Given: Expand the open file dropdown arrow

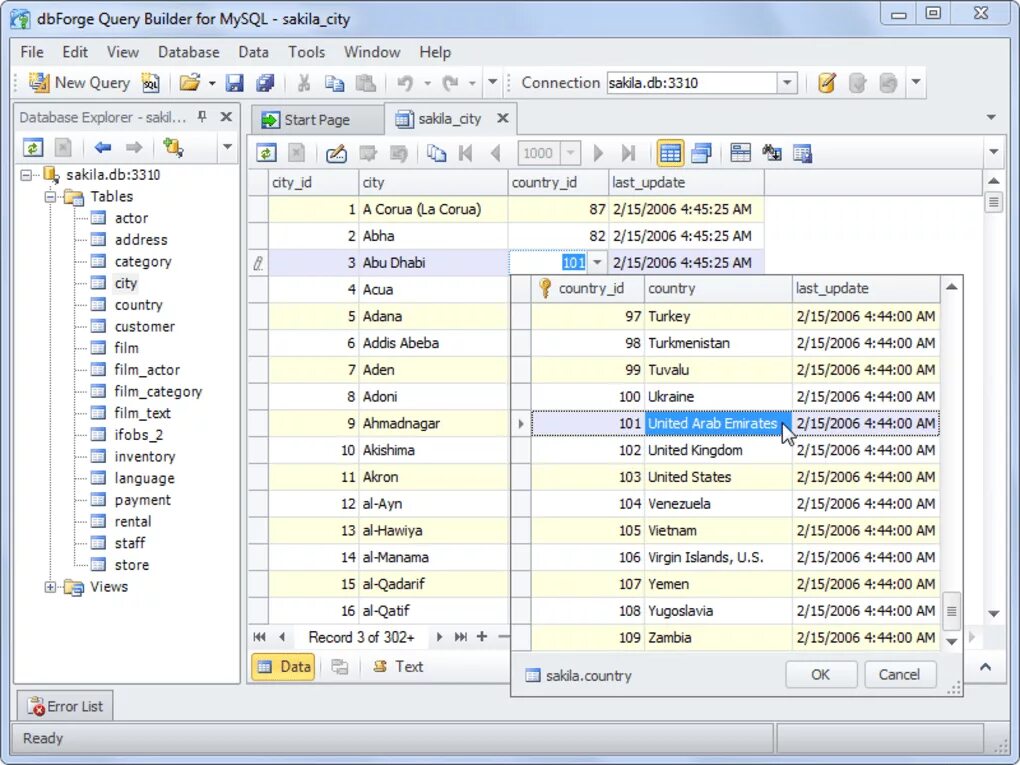Looking at the screenshot, I should (212, 83).
